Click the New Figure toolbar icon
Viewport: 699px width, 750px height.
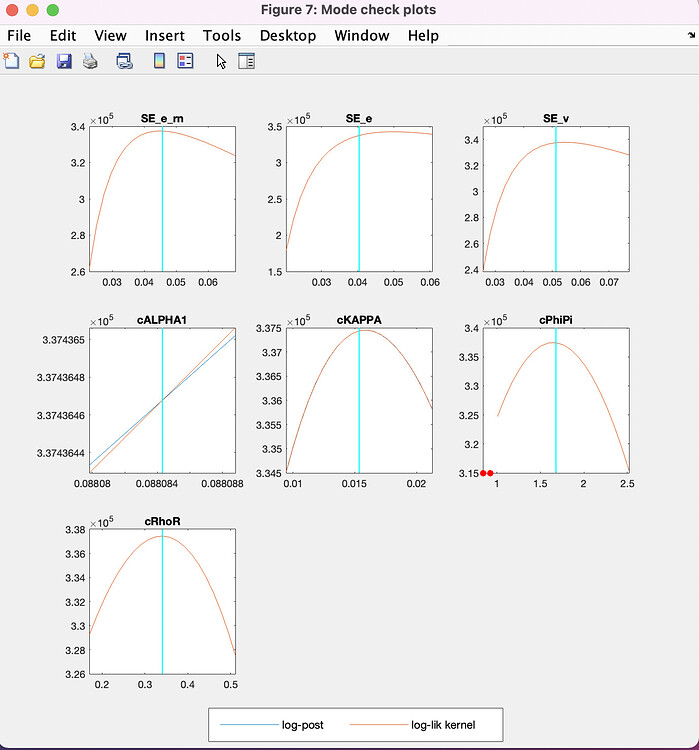12,61
